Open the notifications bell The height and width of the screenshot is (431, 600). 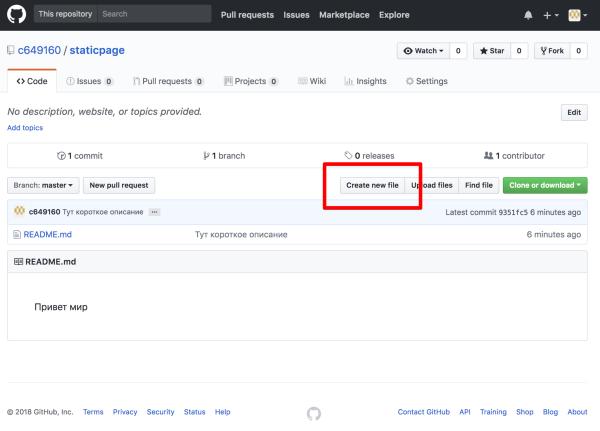pyautogui.click(x=528, y=15)
